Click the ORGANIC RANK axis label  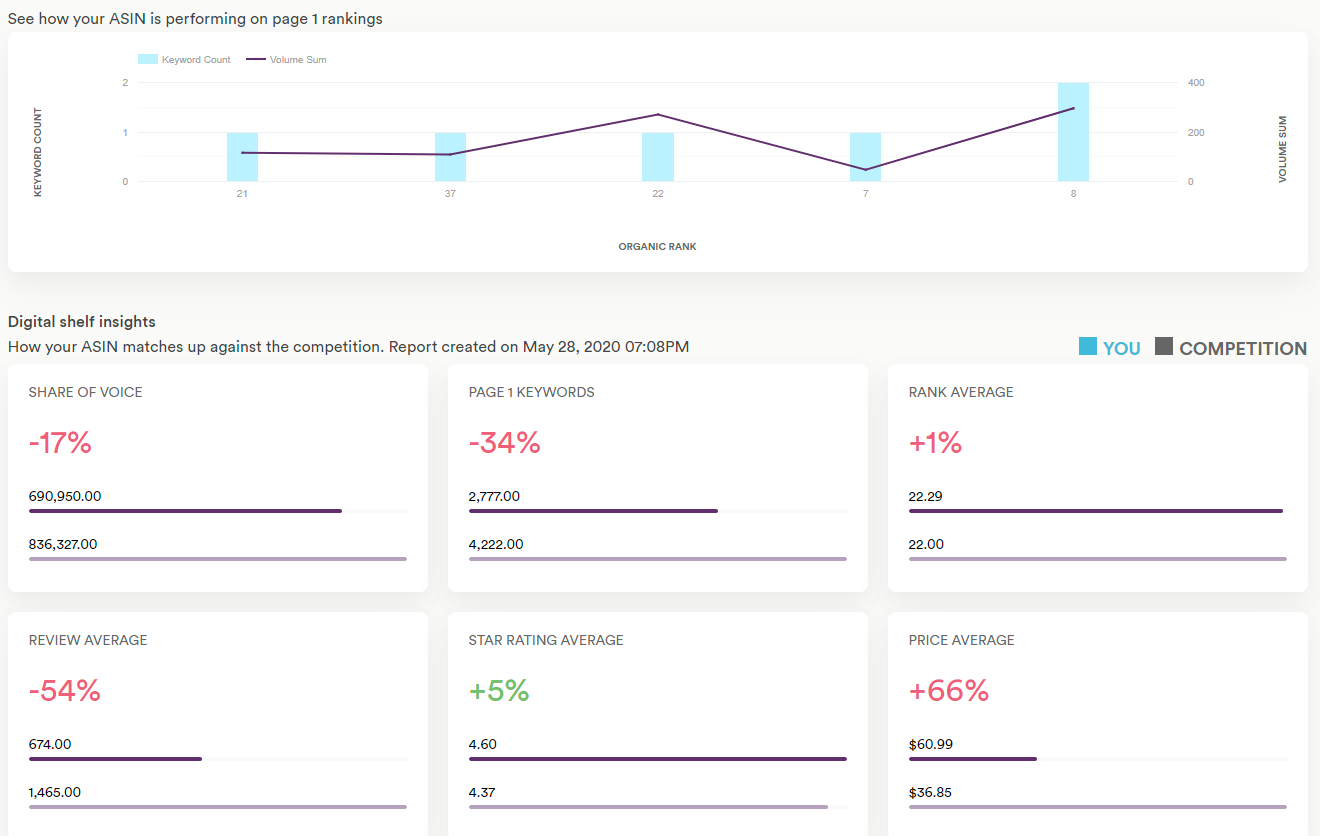tap(657, 246)
